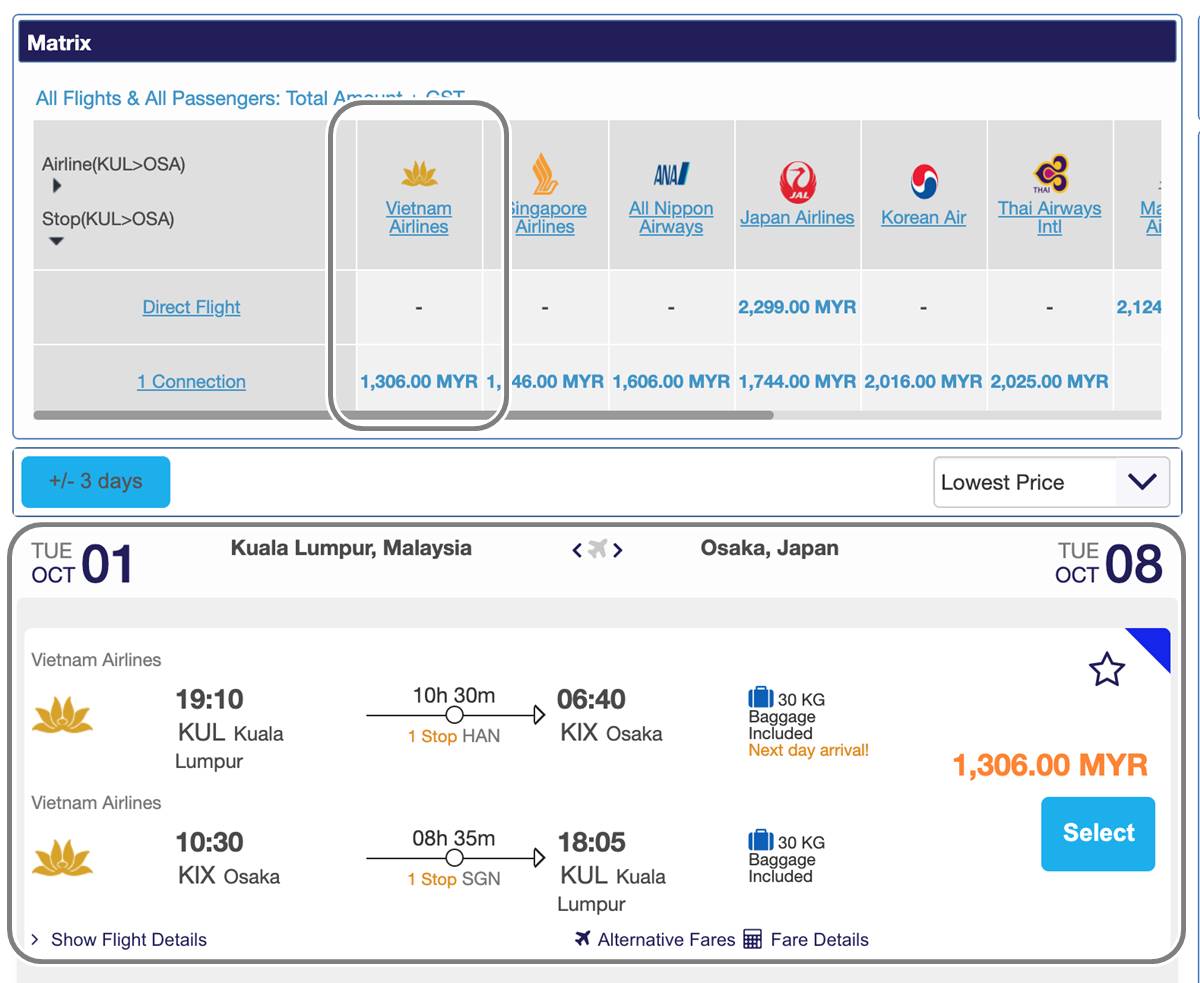Open the Lowest Price sort dropdown
Image resolution: width=1200 pixels, height=983 pixels.
[1051, 482]
